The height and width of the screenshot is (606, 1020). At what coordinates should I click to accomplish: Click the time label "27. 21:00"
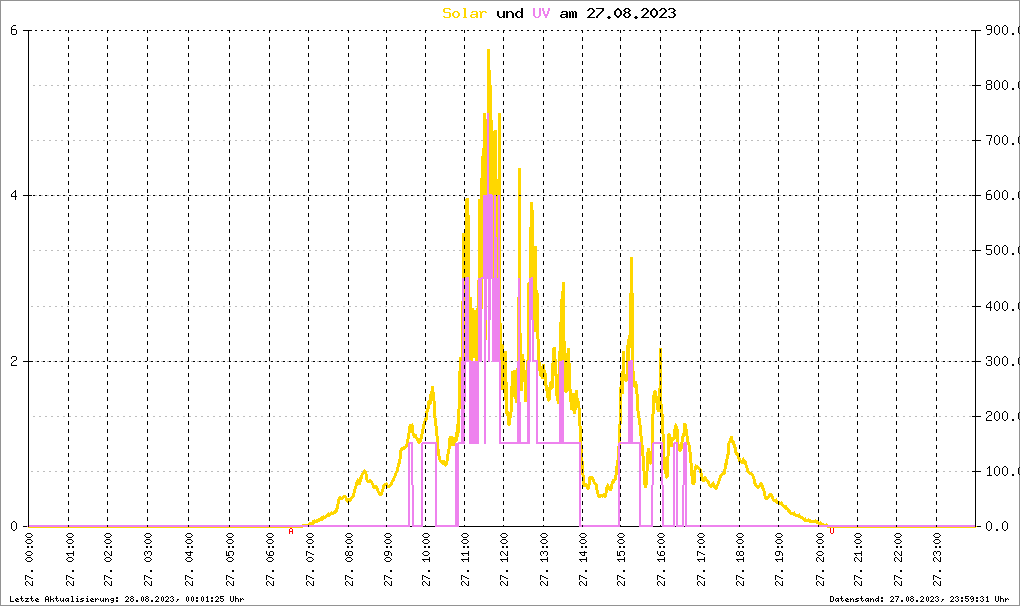[857, 560]
